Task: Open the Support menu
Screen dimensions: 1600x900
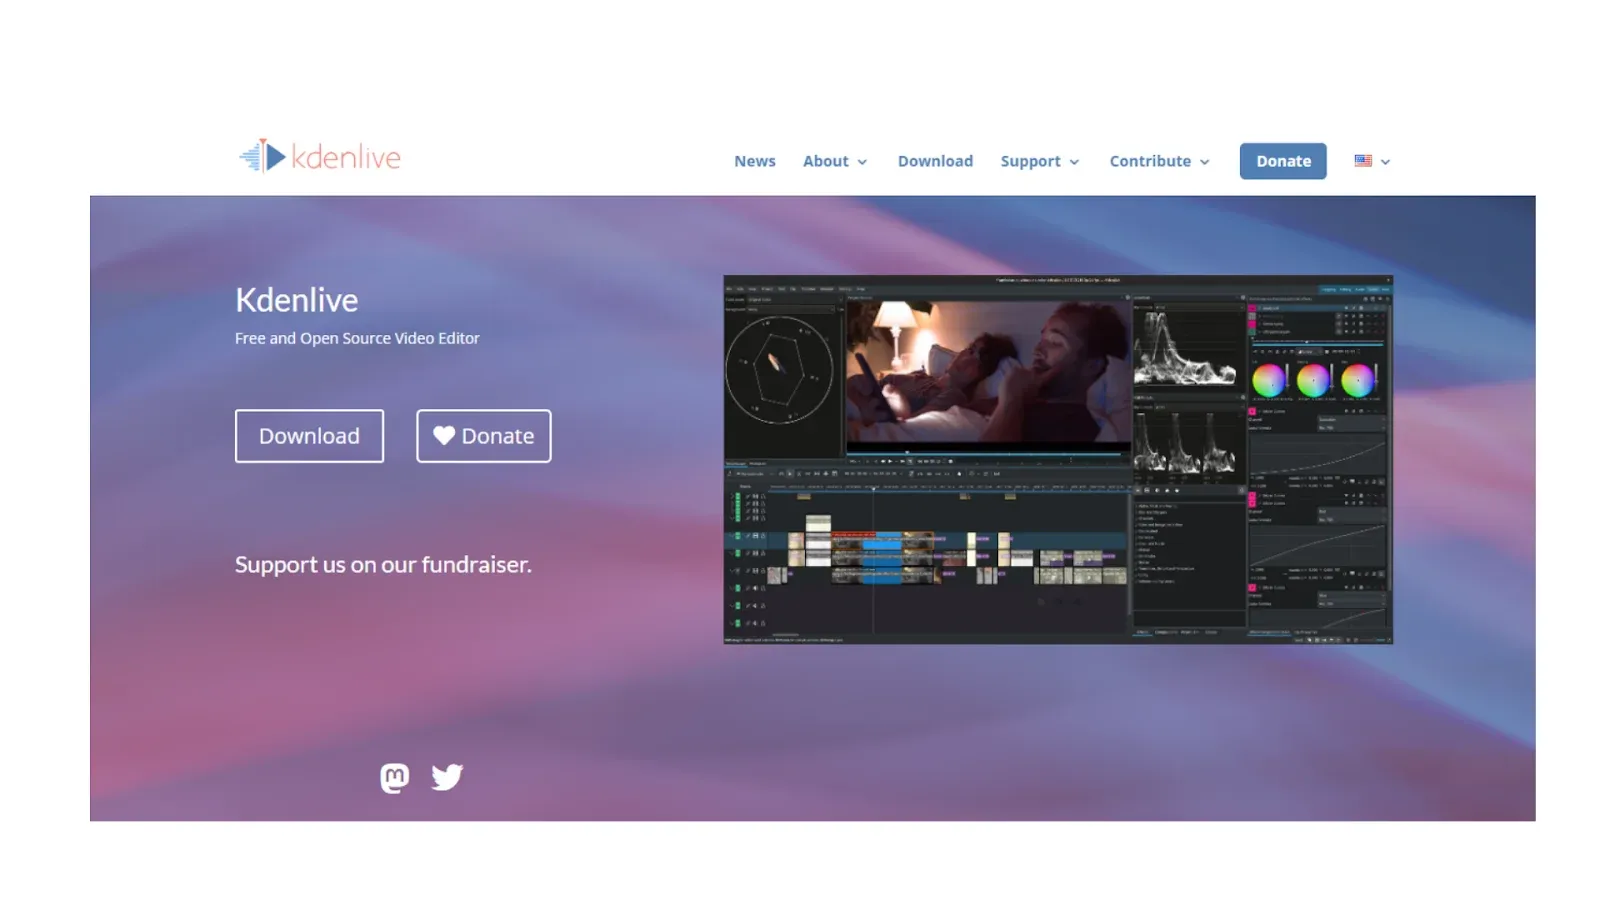Action: pos(1030,161)
